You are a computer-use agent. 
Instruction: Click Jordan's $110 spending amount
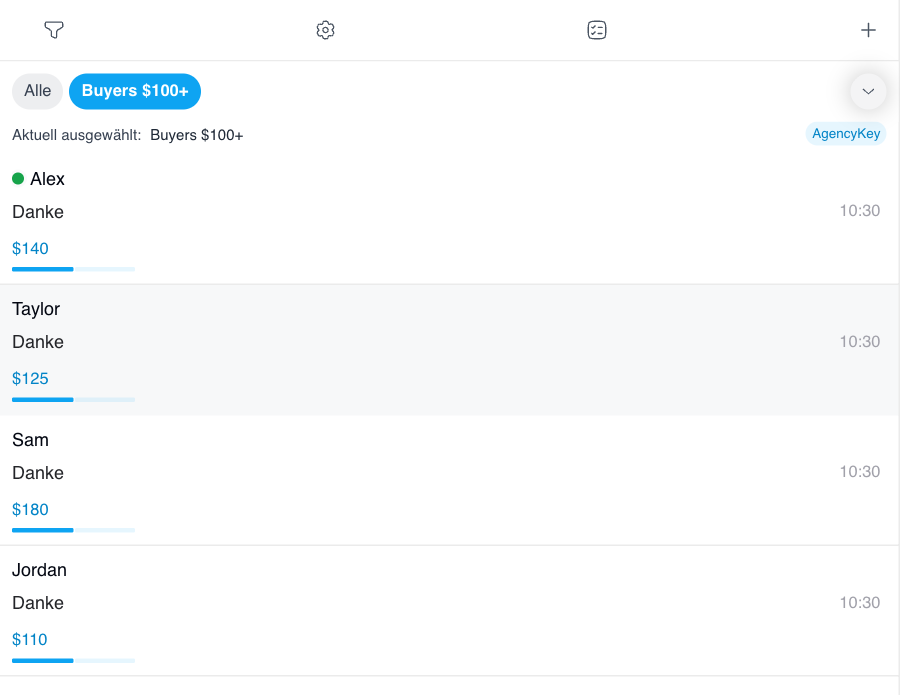click(30, 640)
